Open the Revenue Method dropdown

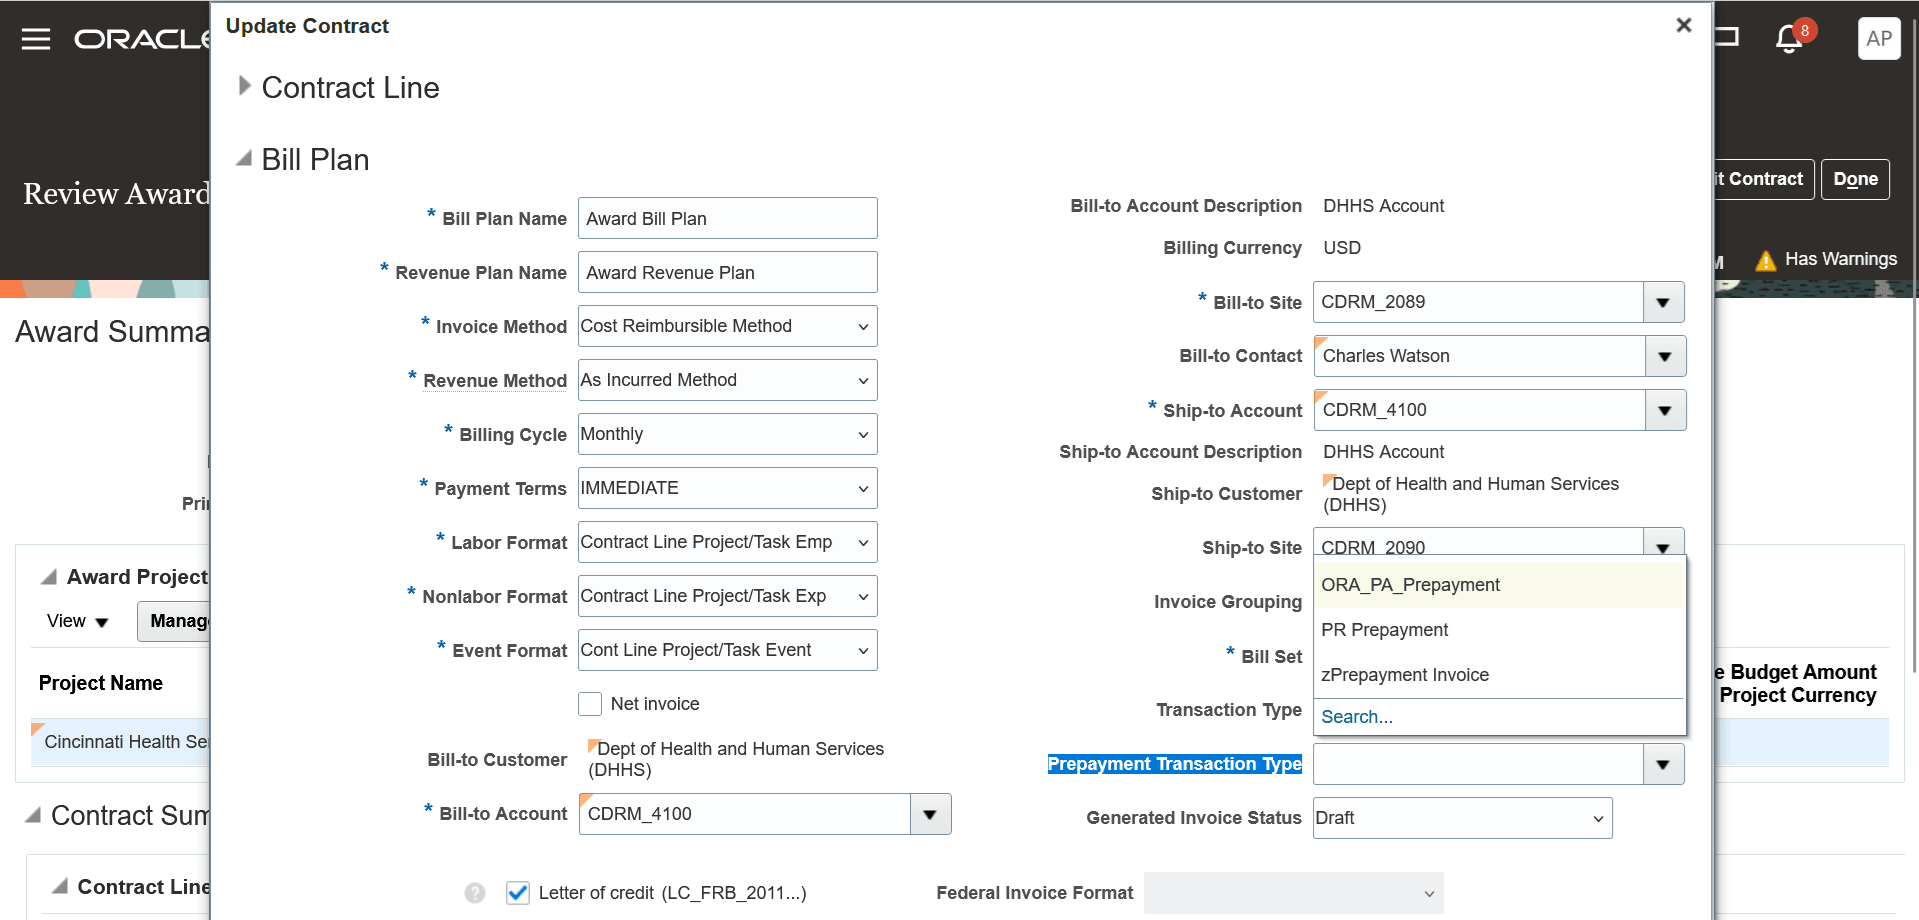tap(728, 380)
